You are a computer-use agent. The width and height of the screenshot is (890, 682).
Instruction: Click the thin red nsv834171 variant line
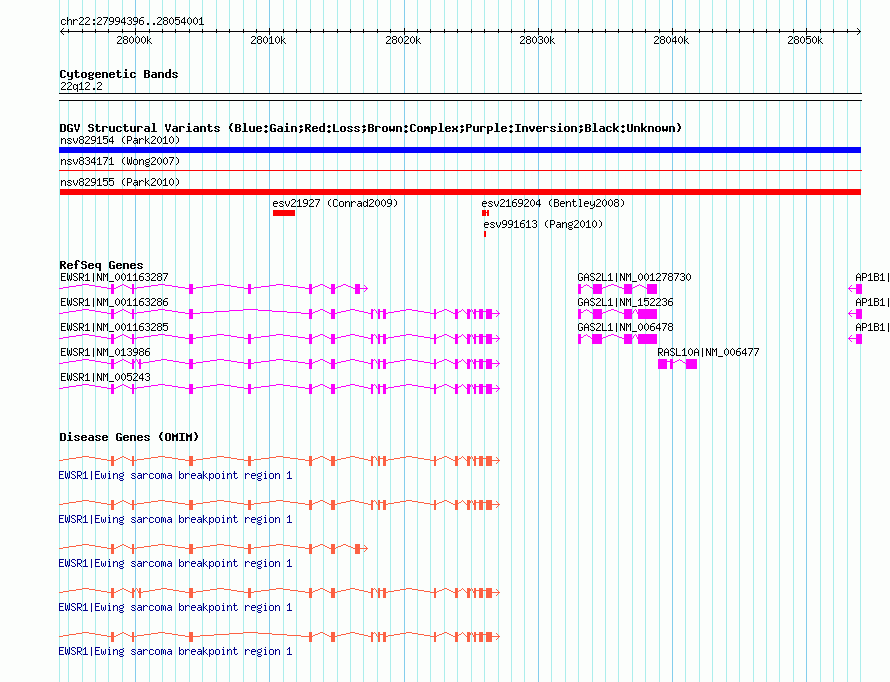point(460,170)
